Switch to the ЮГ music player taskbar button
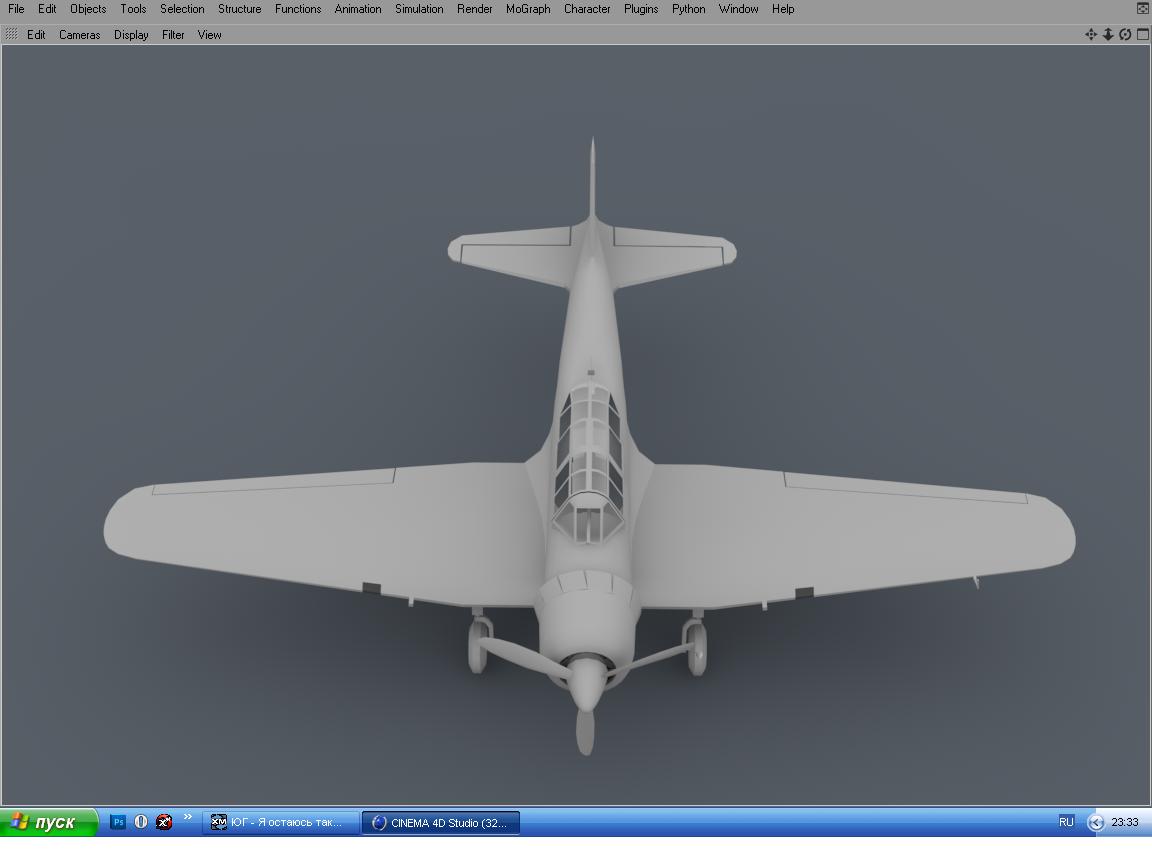This screenshot has height=864, width=1152. 280,822
